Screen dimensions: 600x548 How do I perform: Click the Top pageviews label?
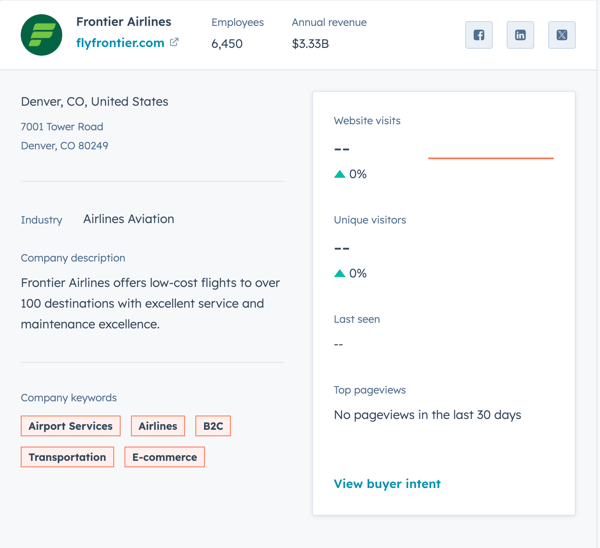(370, 390)
